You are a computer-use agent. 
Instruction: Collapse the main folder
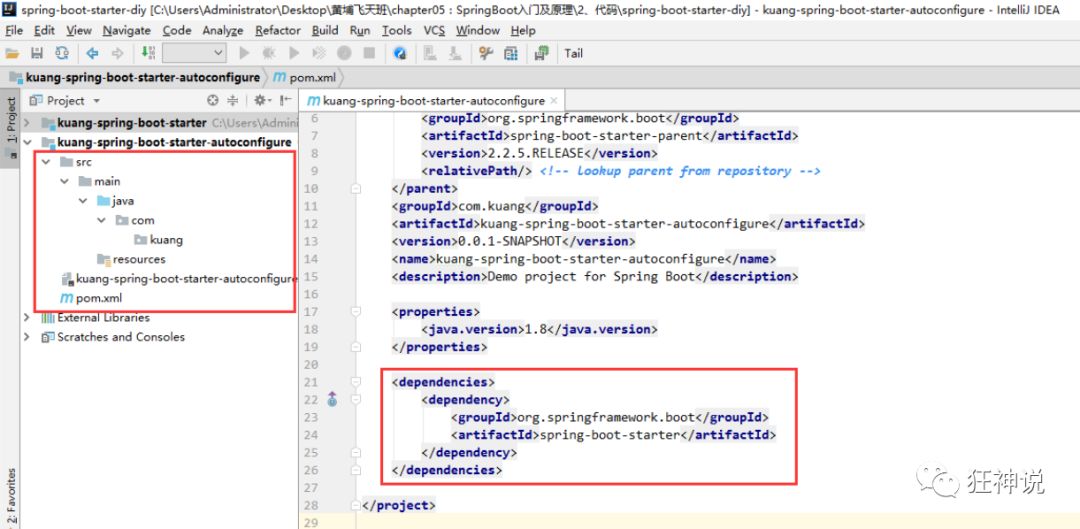click(x=65, y=181)
